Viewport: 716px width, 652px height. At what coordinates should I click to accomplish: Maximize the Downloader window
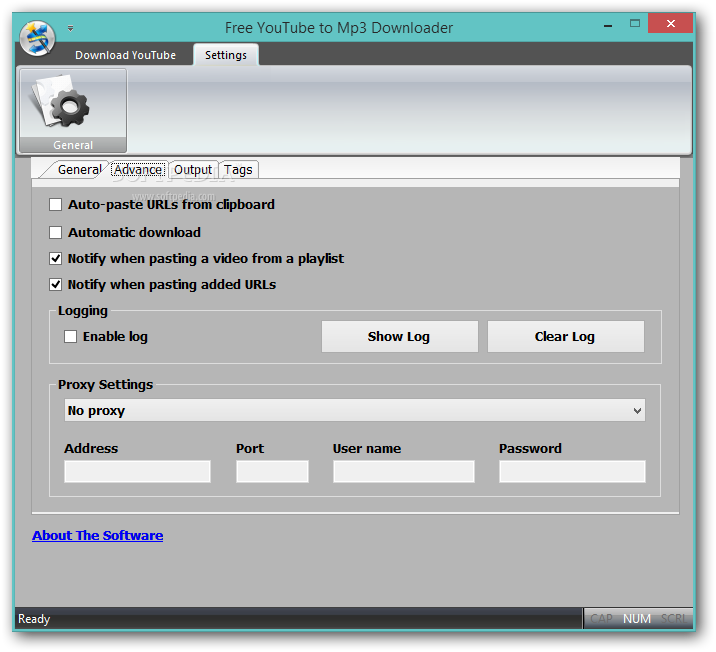click(x=635, y=24)
